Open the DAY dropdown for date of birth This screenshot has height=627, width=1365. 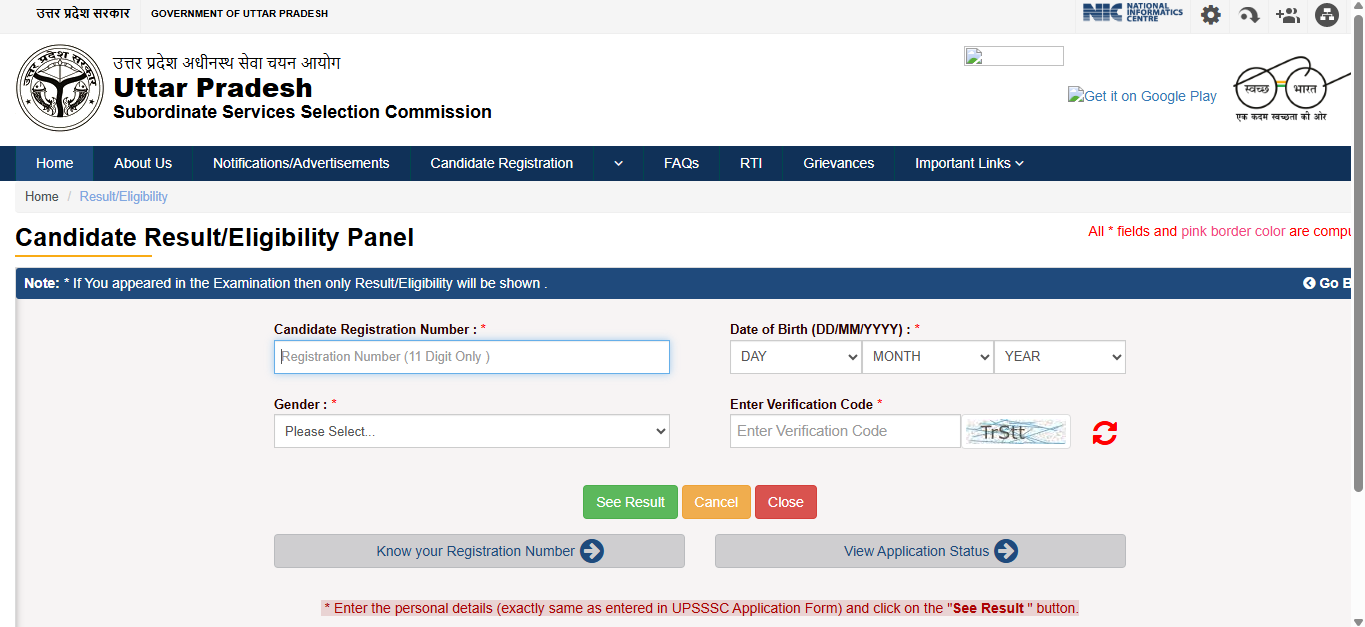[x=795, y=357]
